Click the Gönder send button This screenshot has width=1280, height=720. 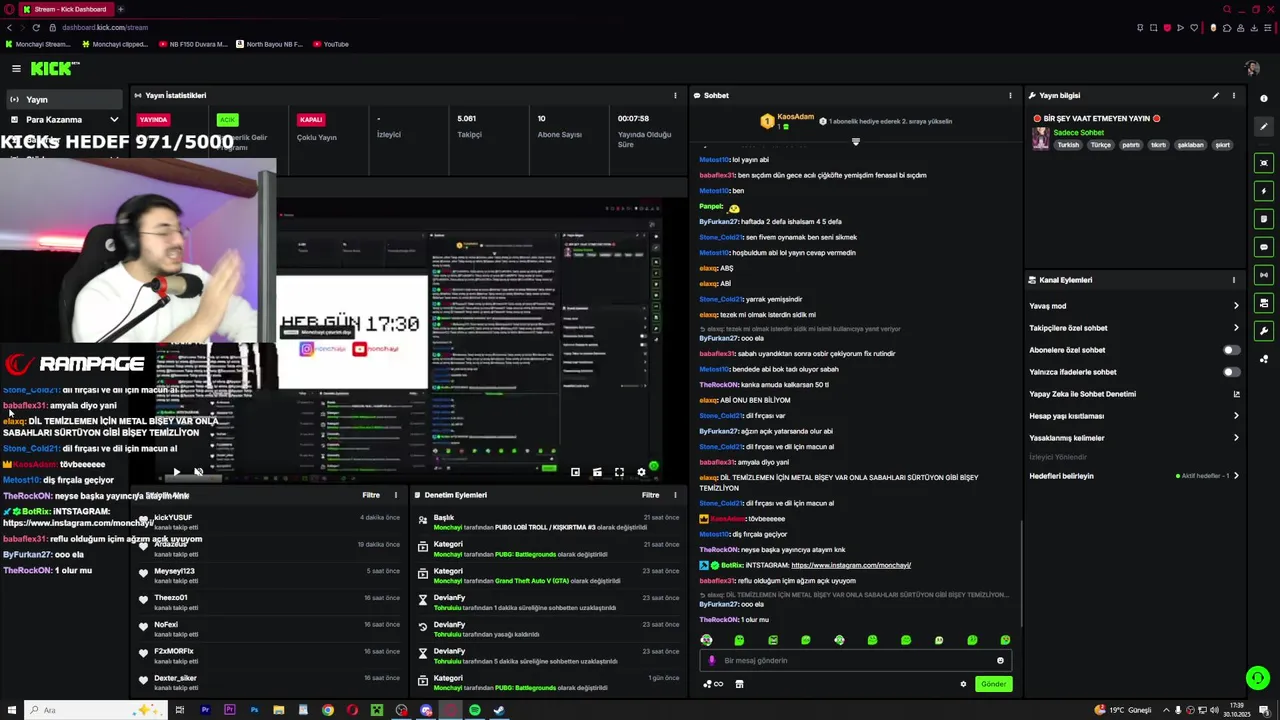tap(993, 684)
